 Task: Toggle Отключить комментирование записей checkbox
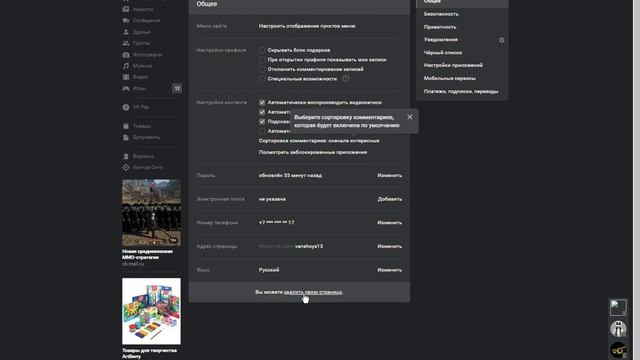tap(262, 69)
